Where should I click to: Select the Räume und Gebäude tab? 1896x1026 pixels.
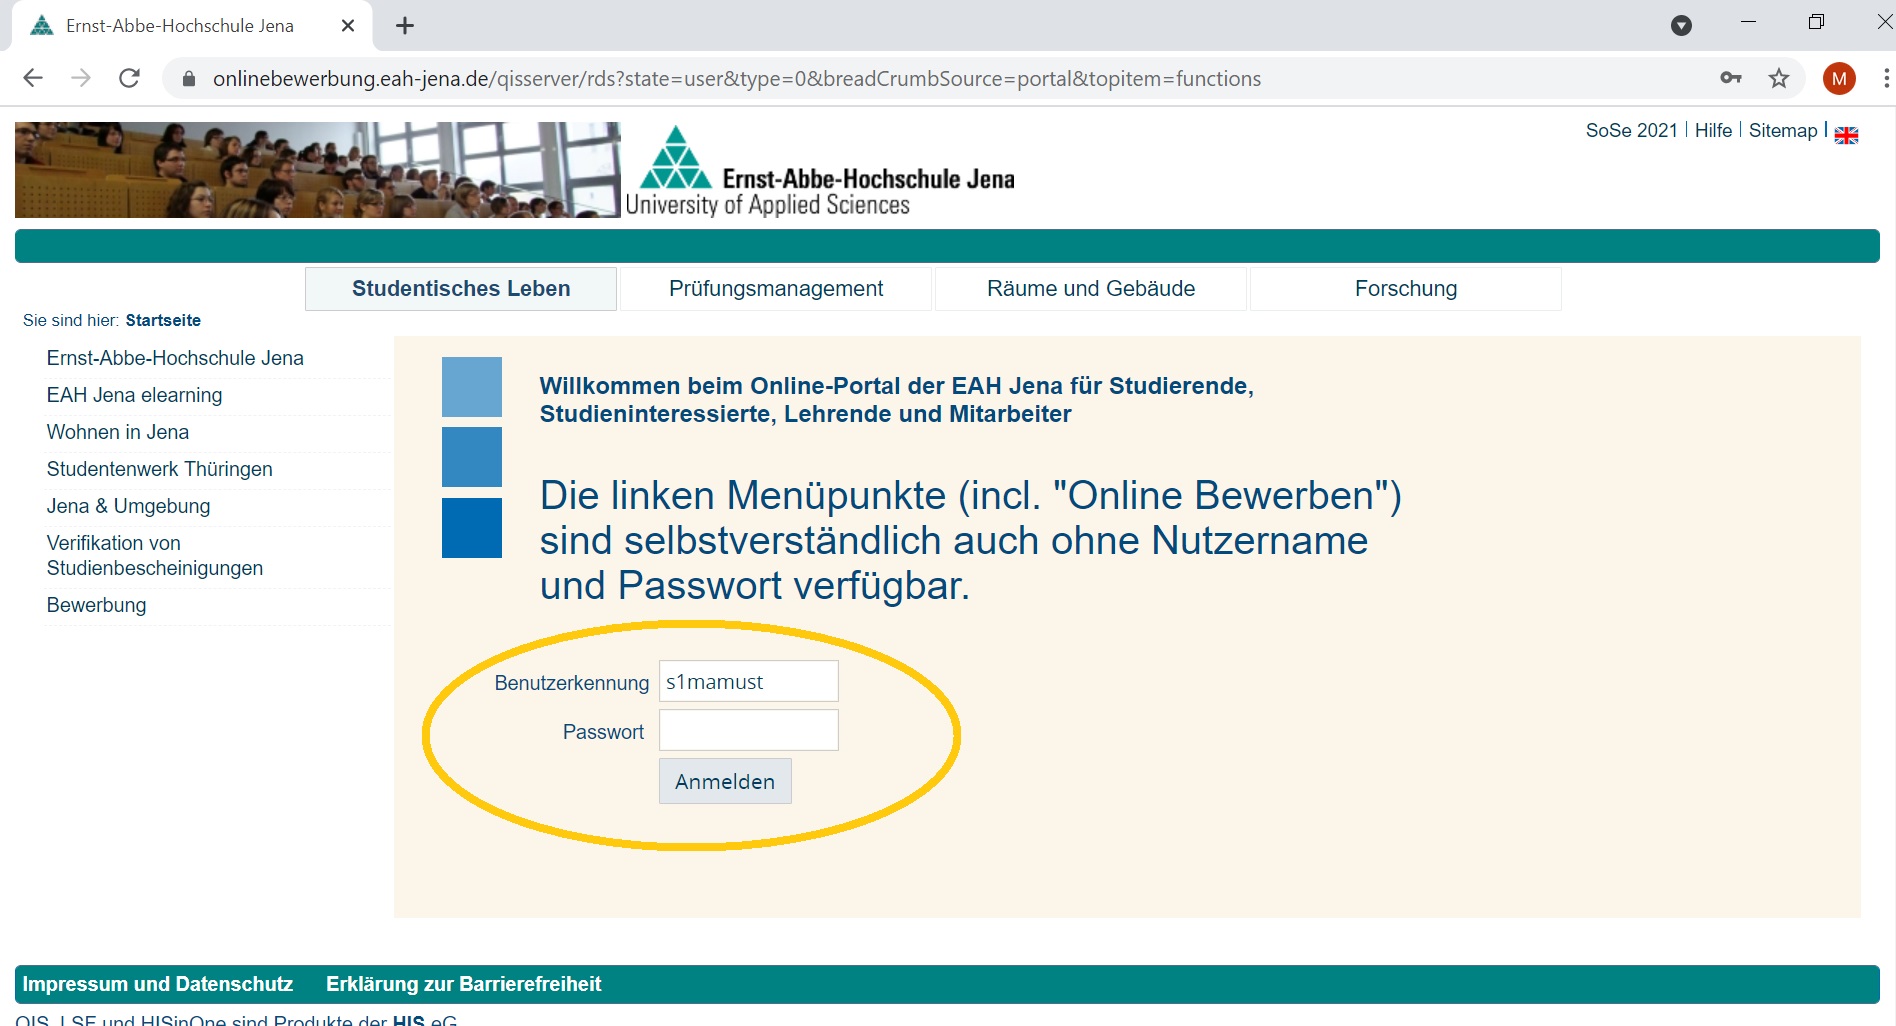pos(1090,288)
